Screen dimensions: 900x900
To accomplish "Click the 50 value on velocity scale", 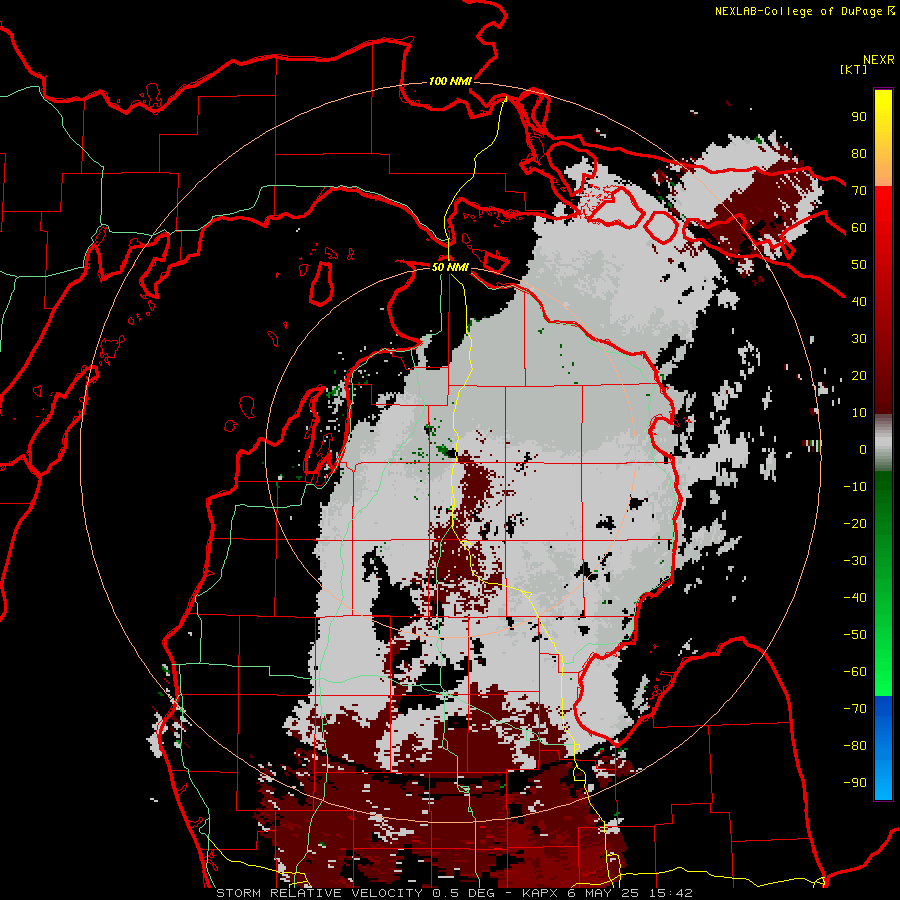I will point(859,265).
